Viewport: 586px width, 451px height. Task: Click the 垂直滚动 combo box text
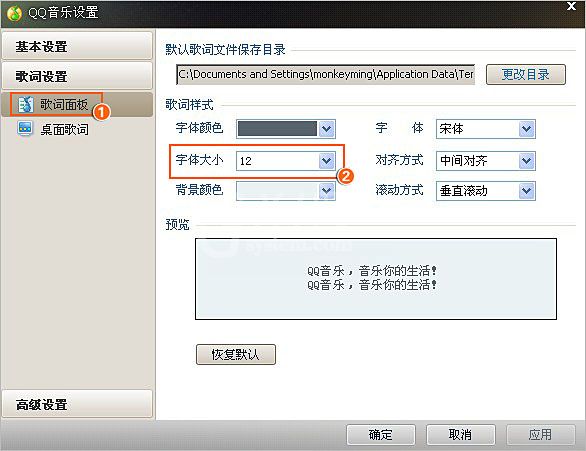[463, 191]
